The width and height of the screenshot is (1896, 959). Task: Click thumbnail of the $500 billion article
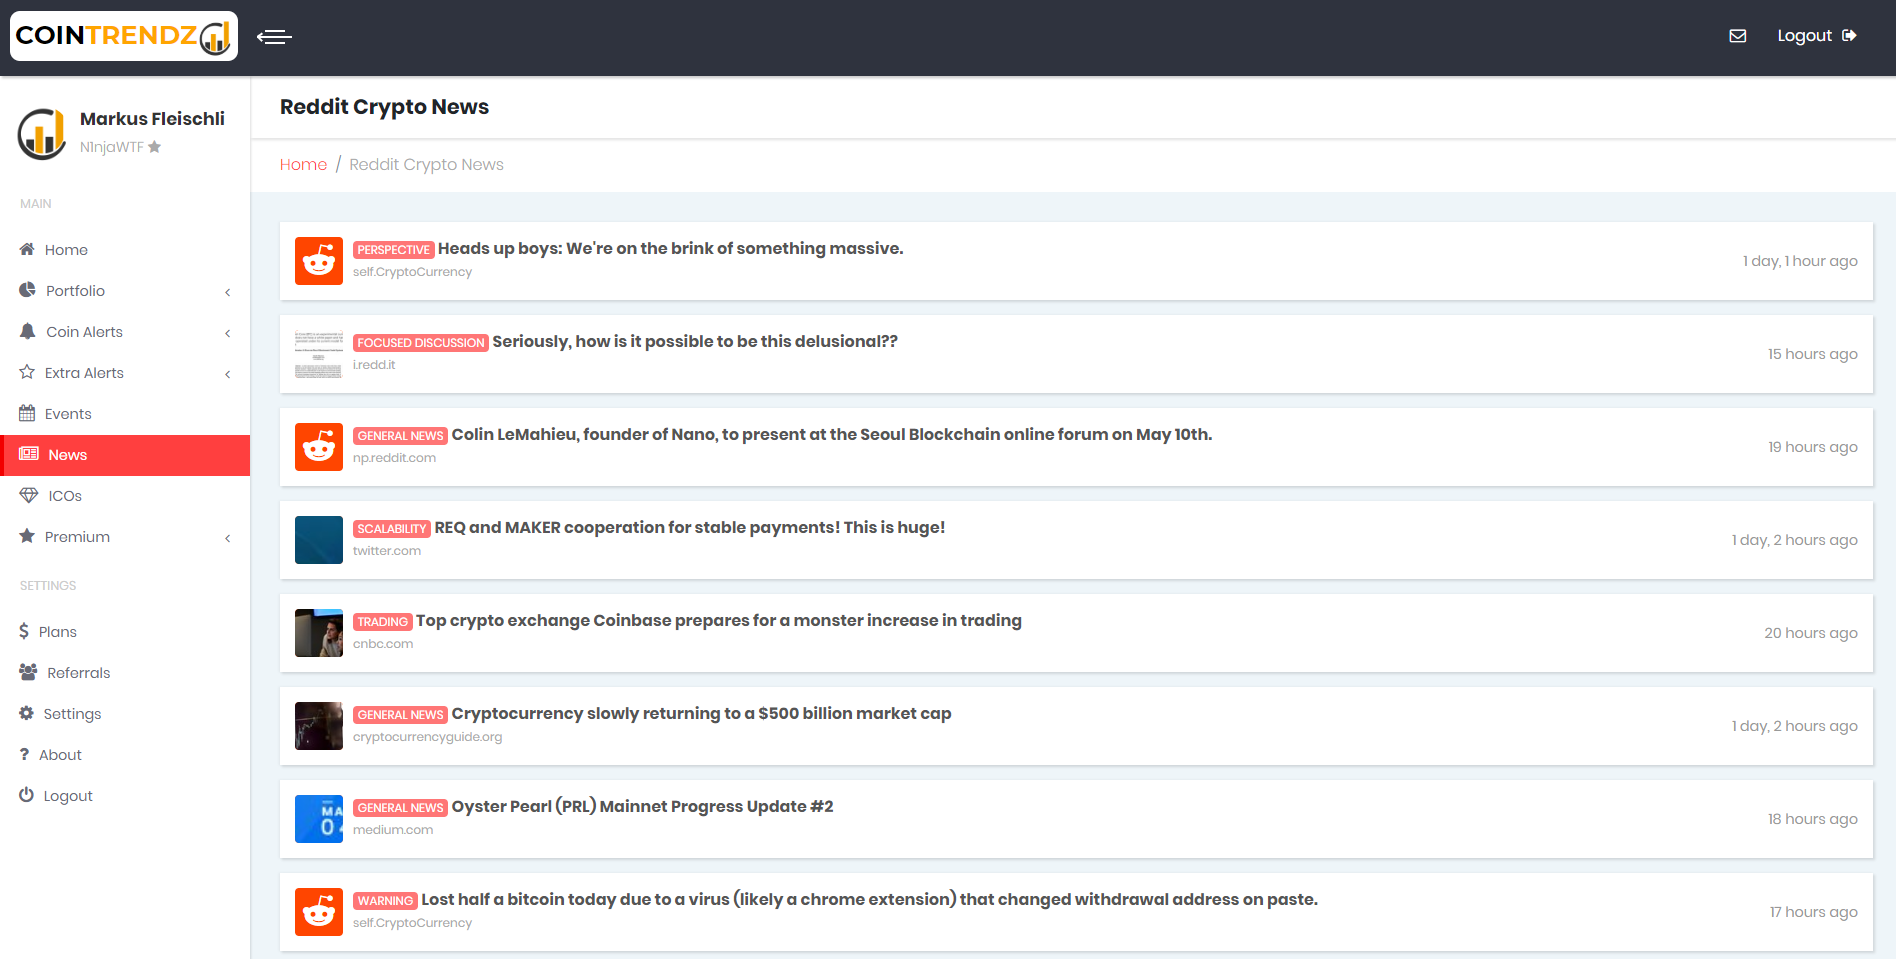[319, 726]
